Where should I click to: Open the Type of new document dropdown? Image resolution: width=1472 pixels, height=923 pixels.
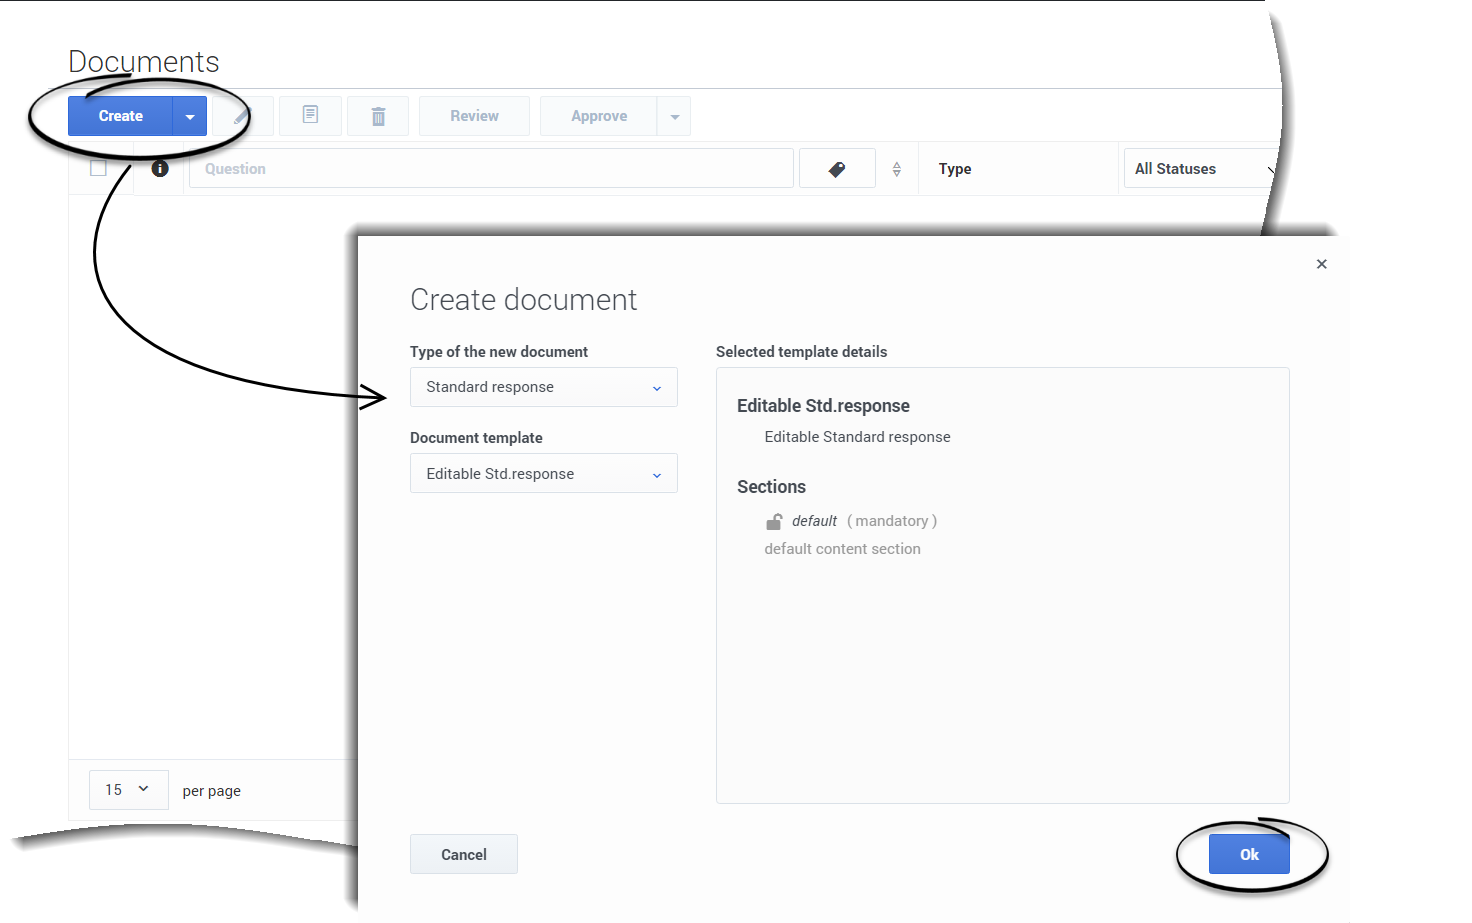tap(543, 387)
